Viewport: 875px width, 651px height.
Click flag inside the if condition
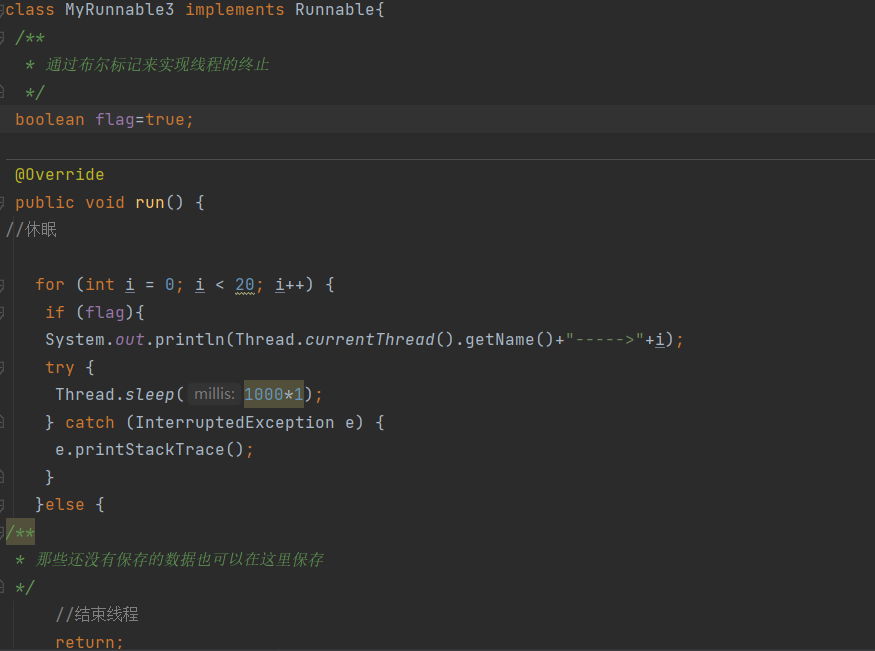coord(105,312)
